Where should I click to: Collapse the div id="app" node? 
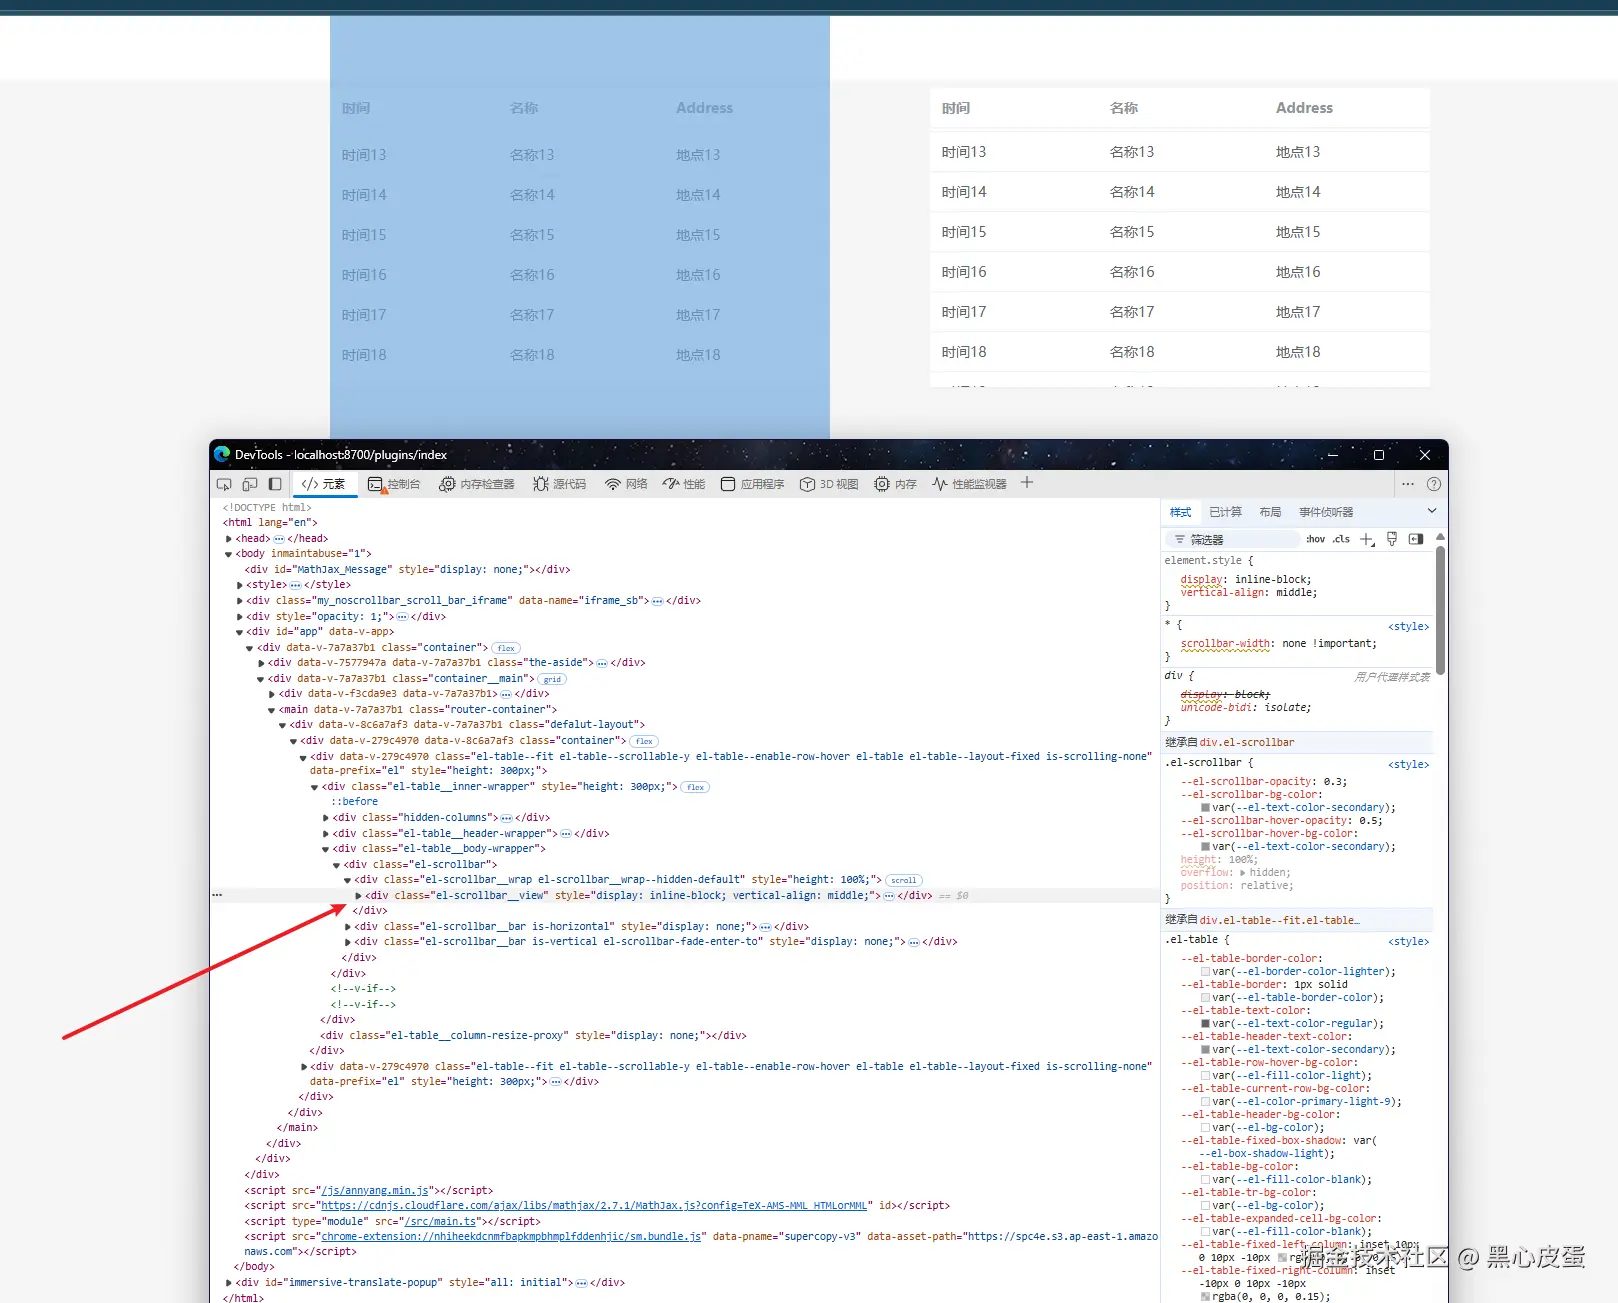[x=240, y=632]
